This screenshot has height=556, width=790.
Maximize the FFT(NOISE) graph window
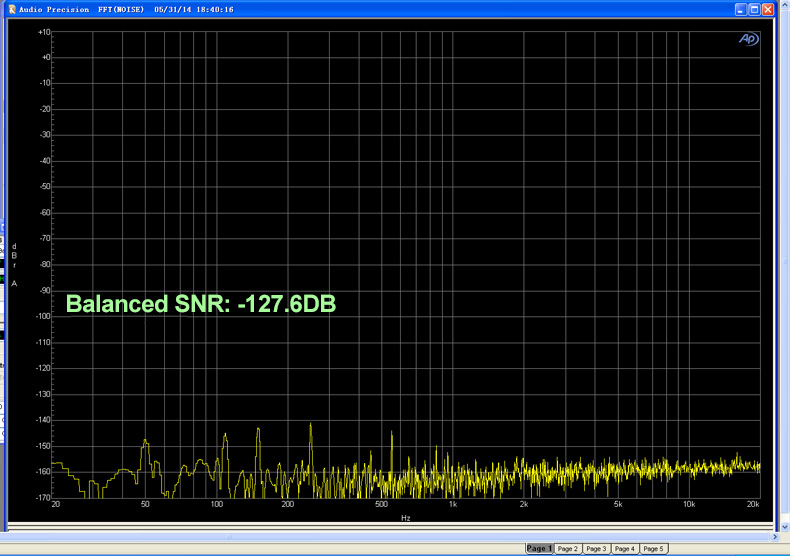click(x=754, y=9)
